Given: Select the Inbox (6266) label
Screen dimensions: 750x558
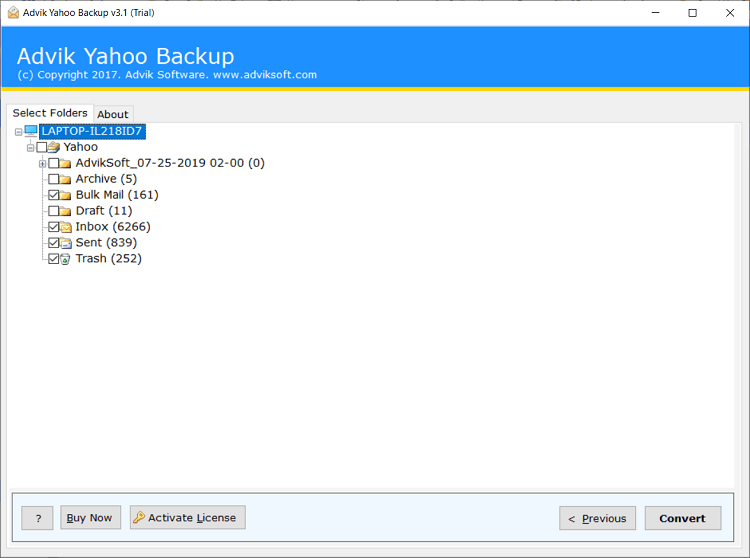Looking at the screenshot, I should (x=113, y=227).
